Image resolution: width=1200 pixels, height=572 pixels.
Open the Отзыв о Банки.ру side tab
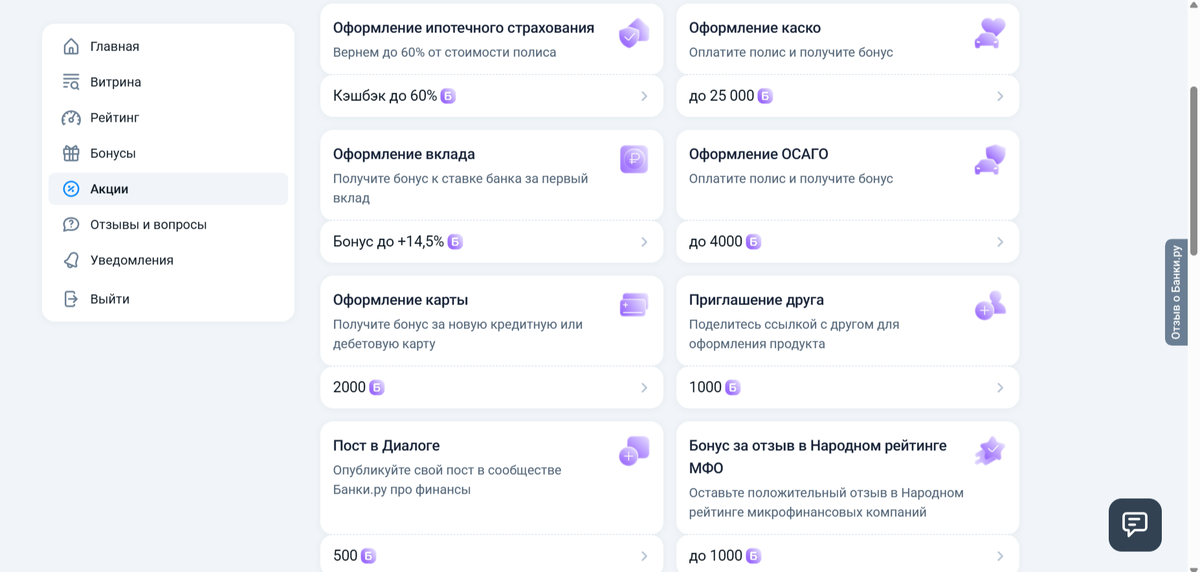(x=1176, y=292)
